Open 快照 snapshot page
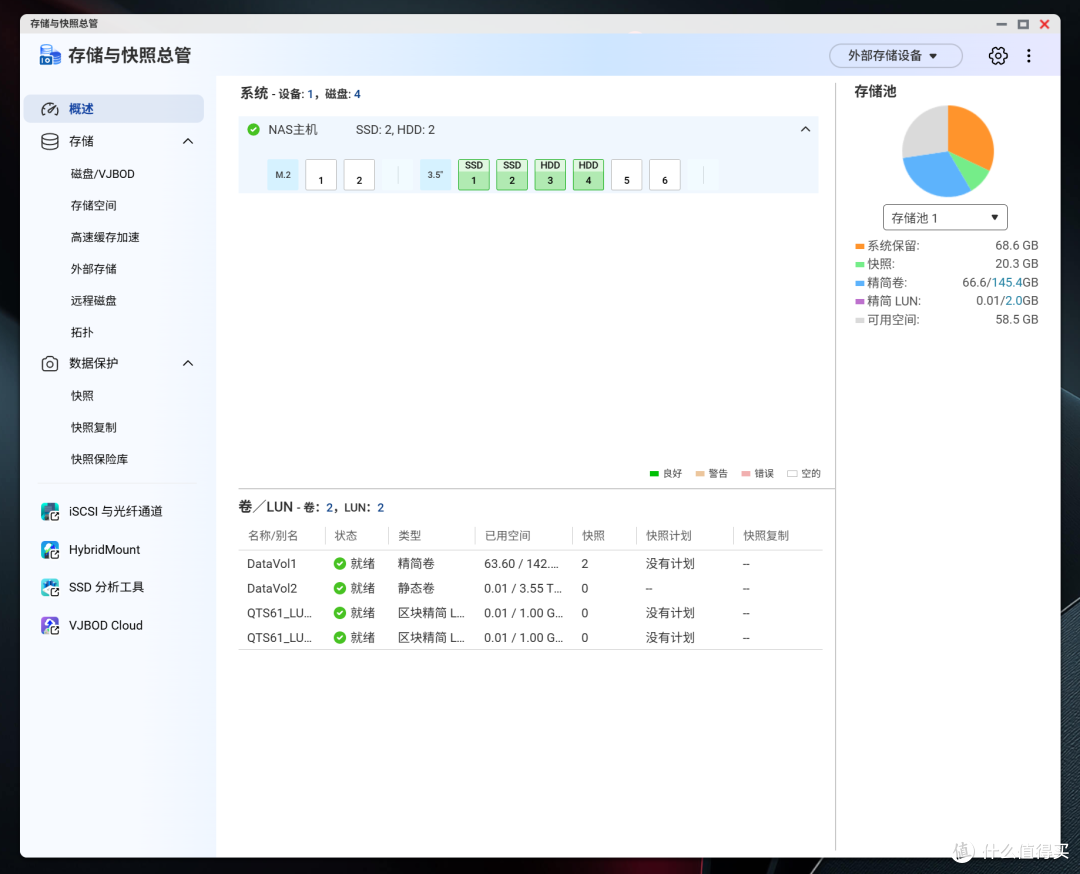Viewport: 1080px width, 874px height. point(82,395)
